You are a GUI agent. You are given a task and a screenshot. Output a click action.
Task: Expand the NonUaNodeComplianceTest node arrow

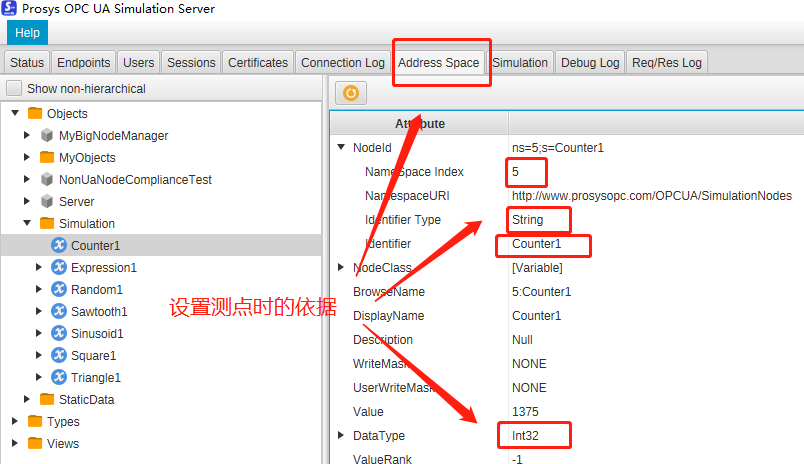click(x=27, y=179)
